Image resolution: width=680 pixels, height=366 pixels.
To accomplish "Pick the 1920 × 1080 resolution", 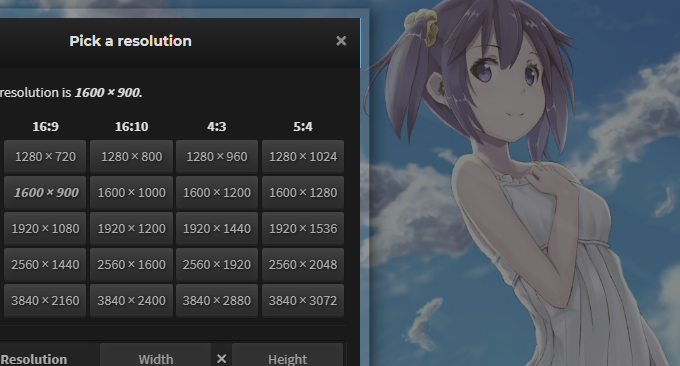I will point(45,229).
